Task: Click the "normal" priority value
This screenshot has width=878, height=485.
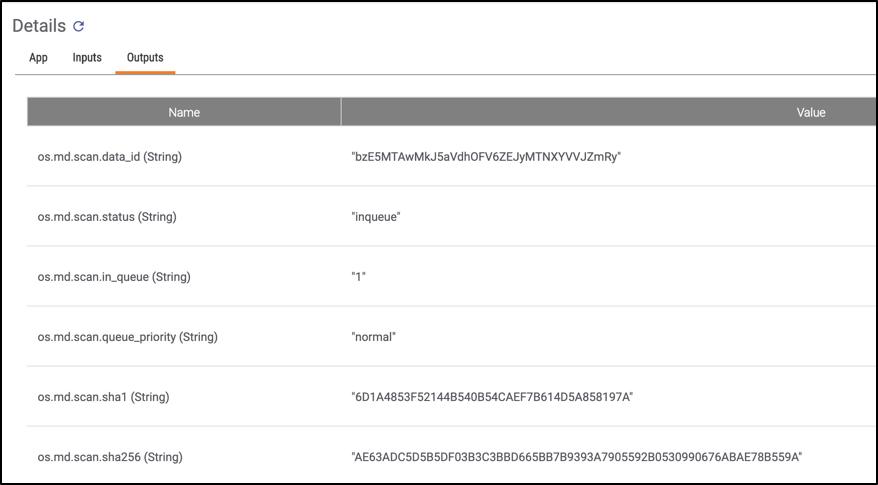Action: click(373, 337)
